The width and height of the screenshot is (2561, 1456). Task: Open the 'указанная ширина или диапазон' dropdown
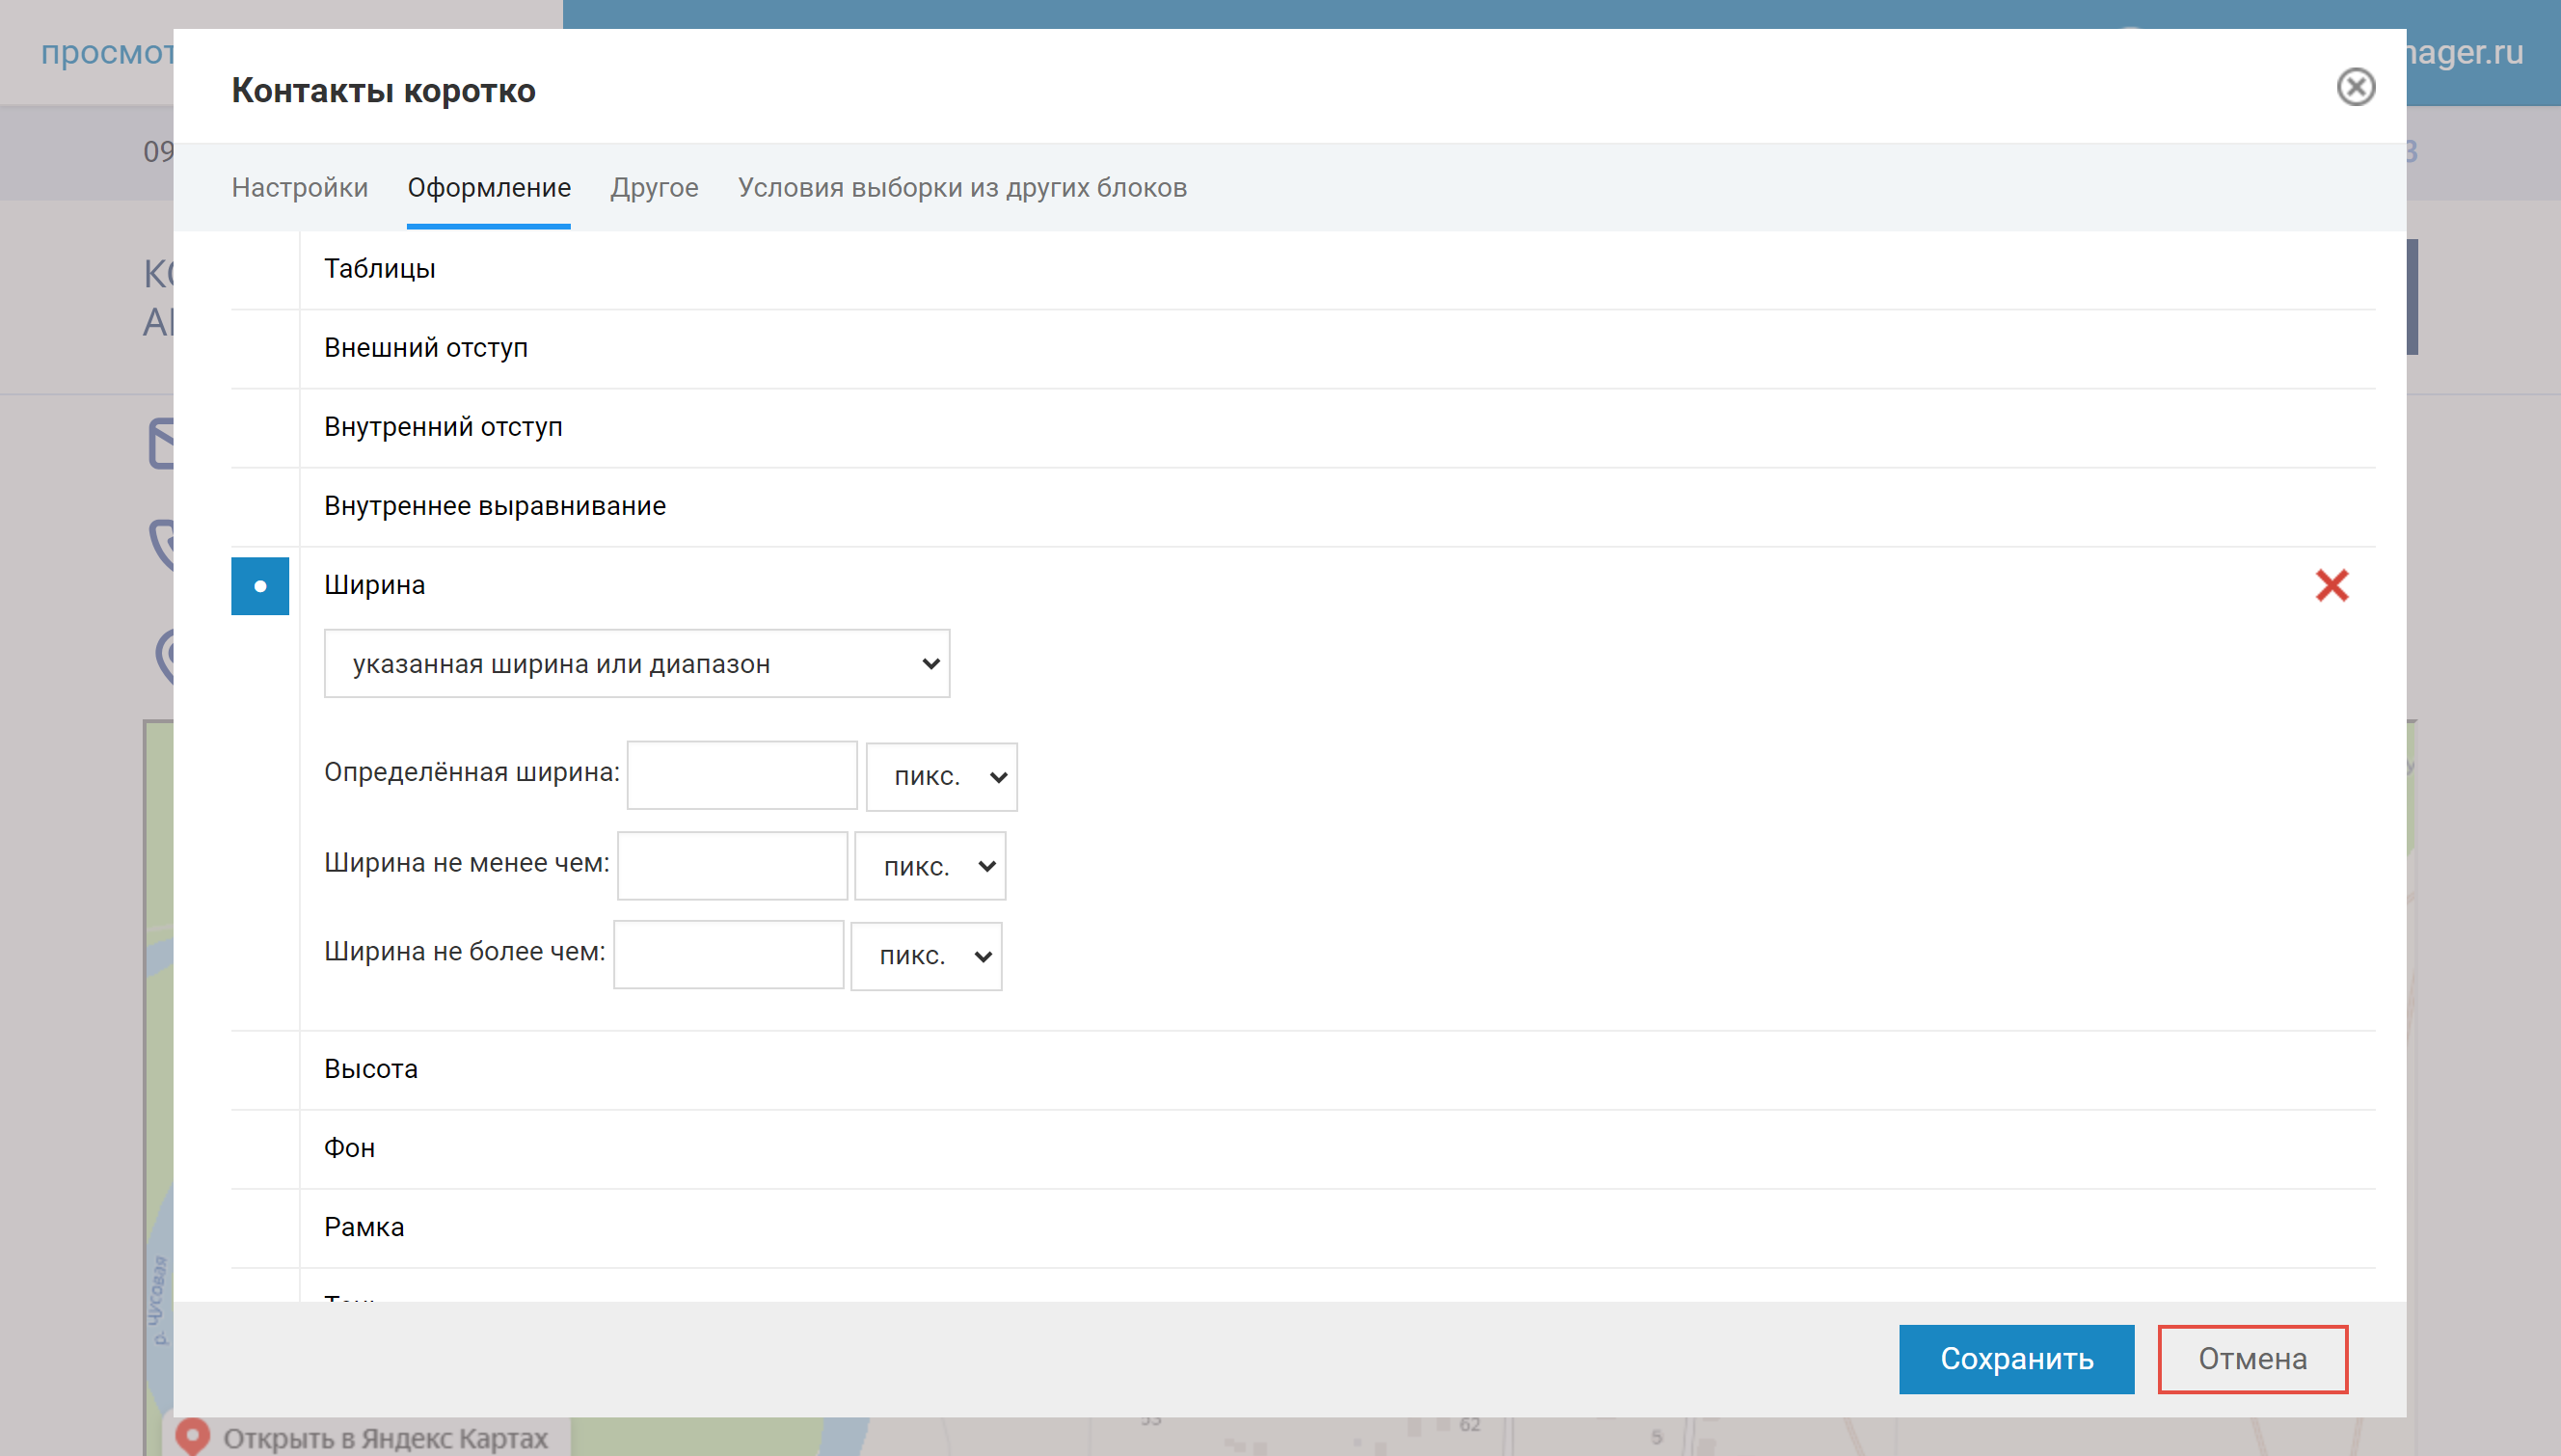(636, 664)
